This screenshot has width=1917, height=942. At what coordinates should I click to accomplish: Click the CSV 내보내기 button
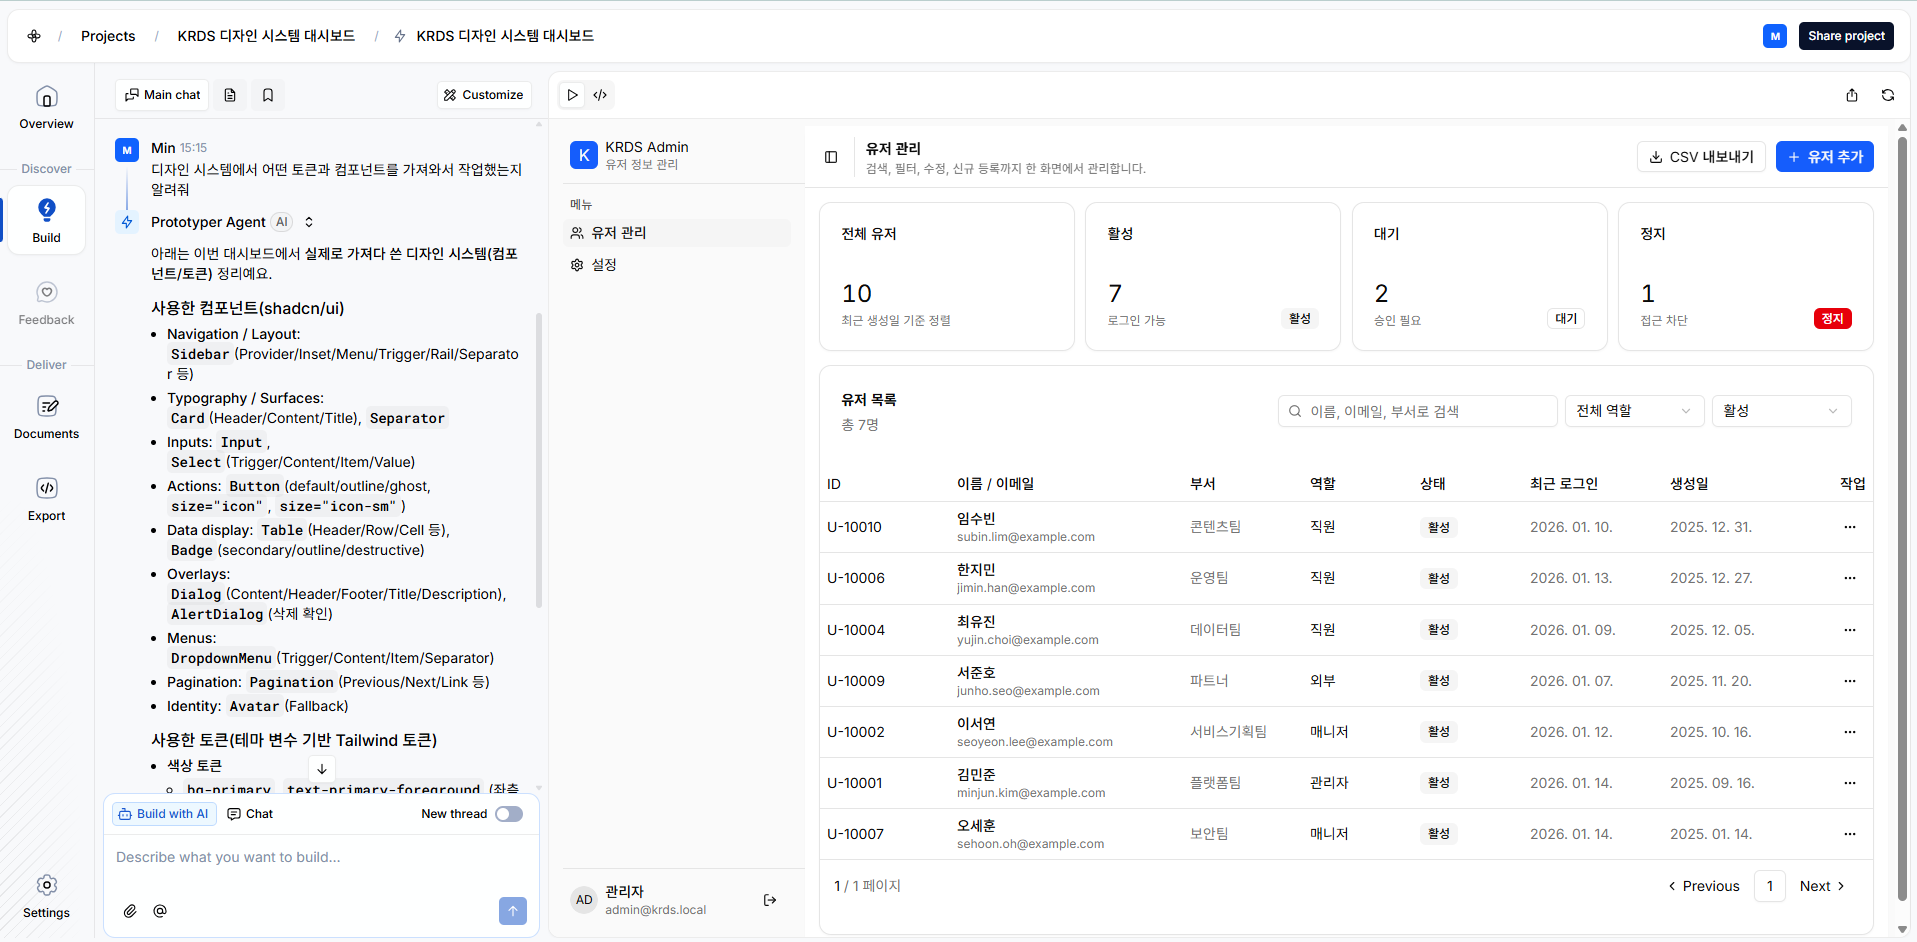tap(1701, 157)
